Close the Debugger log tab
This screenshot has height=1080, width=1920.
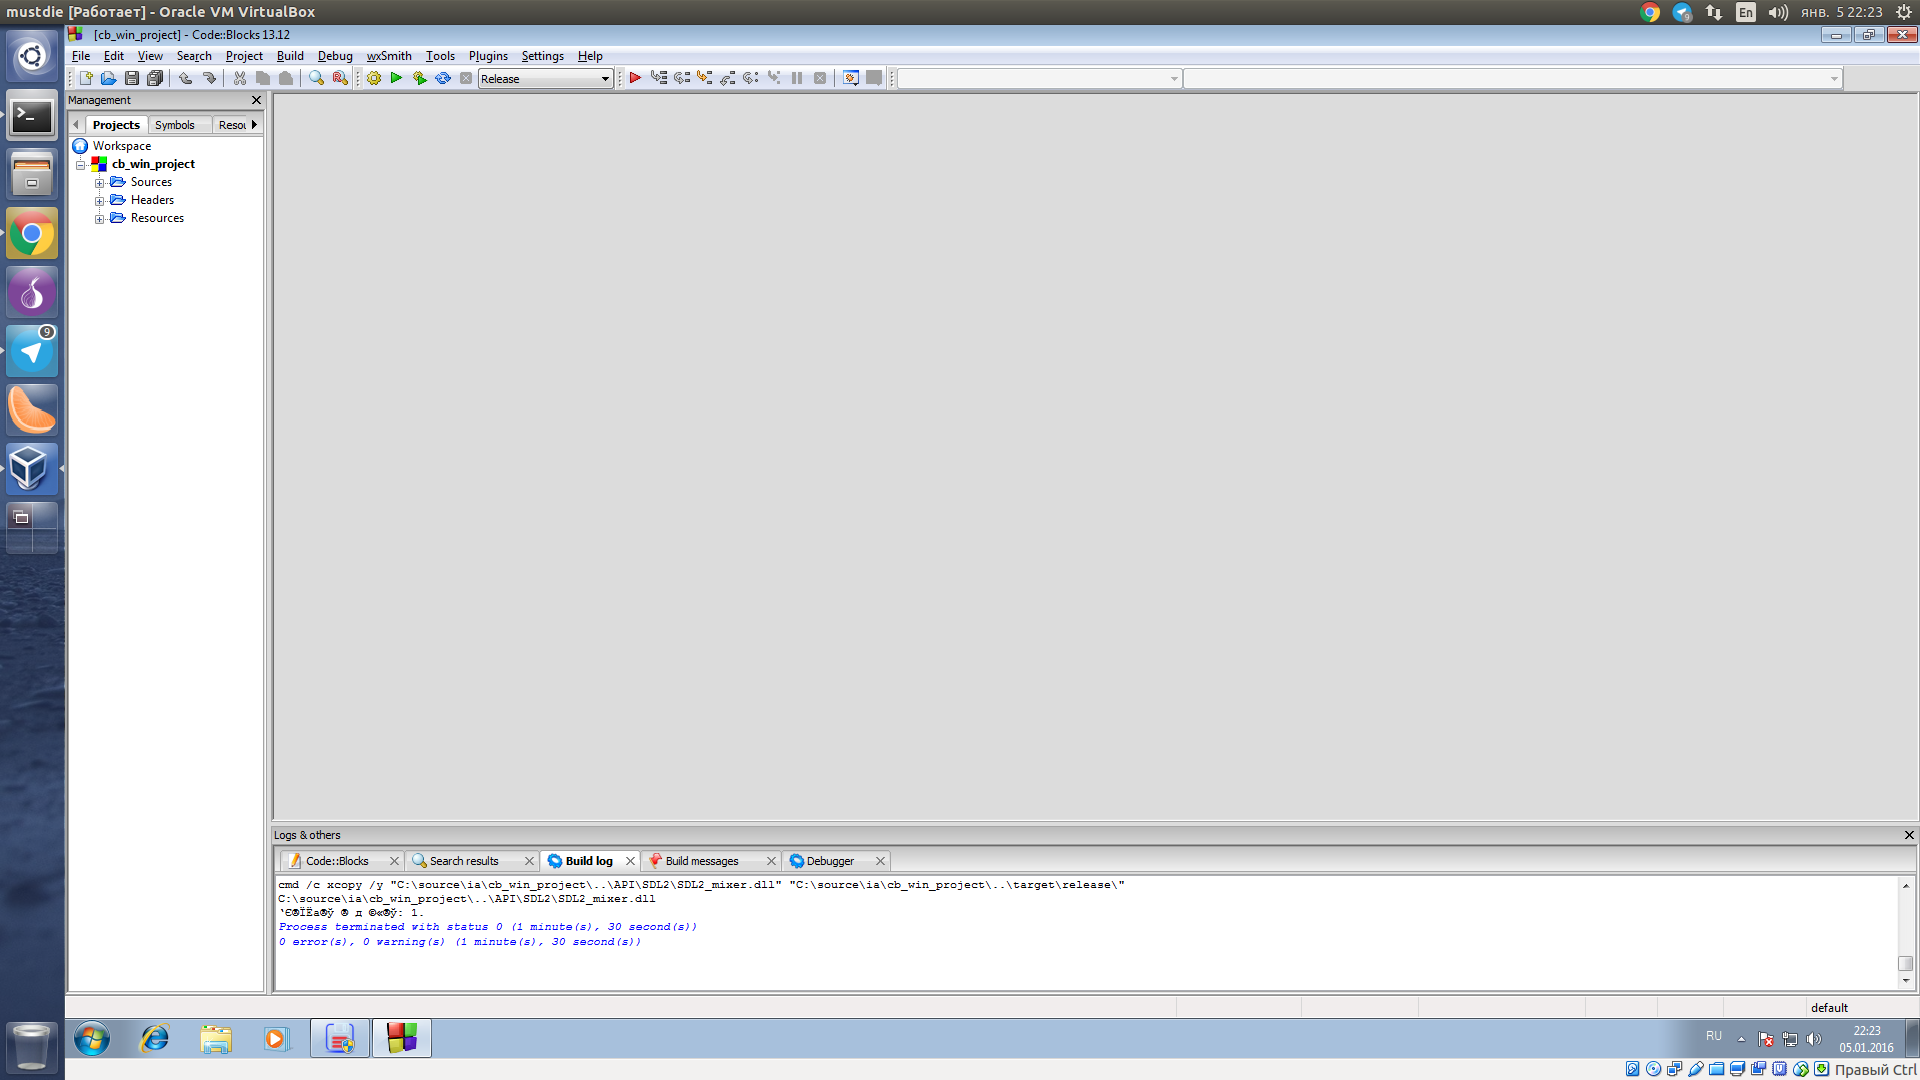coord(880,861)
